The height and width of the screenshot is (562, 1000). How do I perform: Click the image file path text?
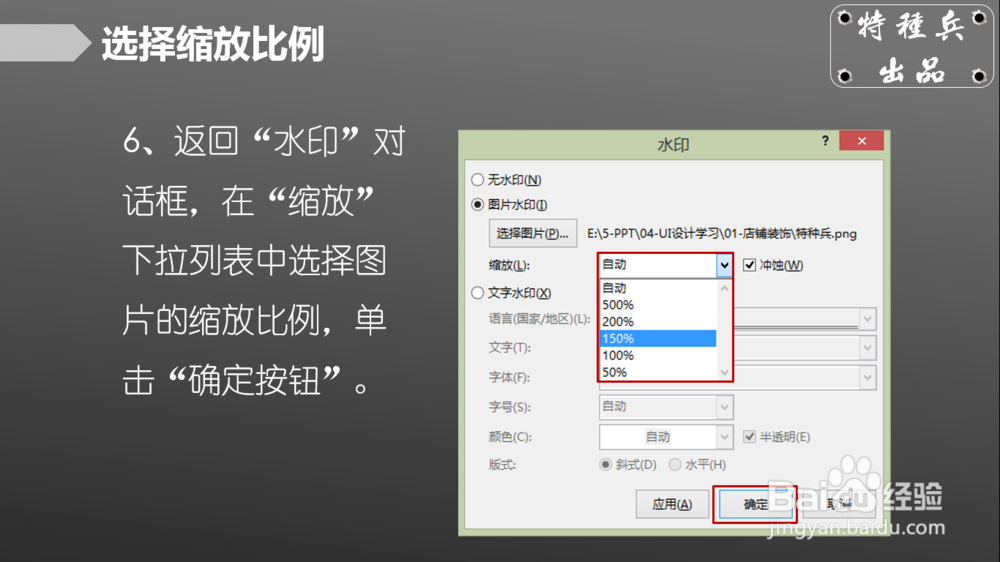(722, 233)
